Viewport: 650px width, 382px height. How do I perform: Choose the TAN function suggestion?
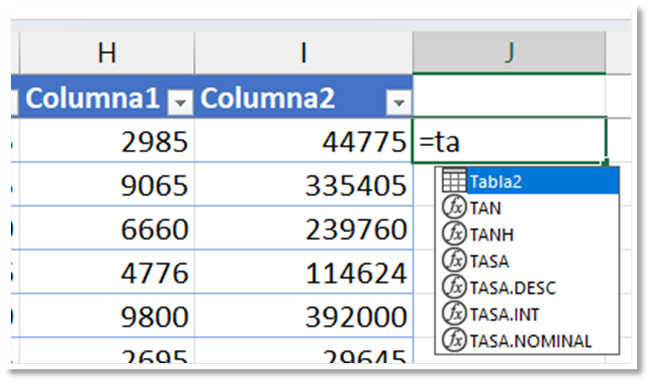[527, 208]
